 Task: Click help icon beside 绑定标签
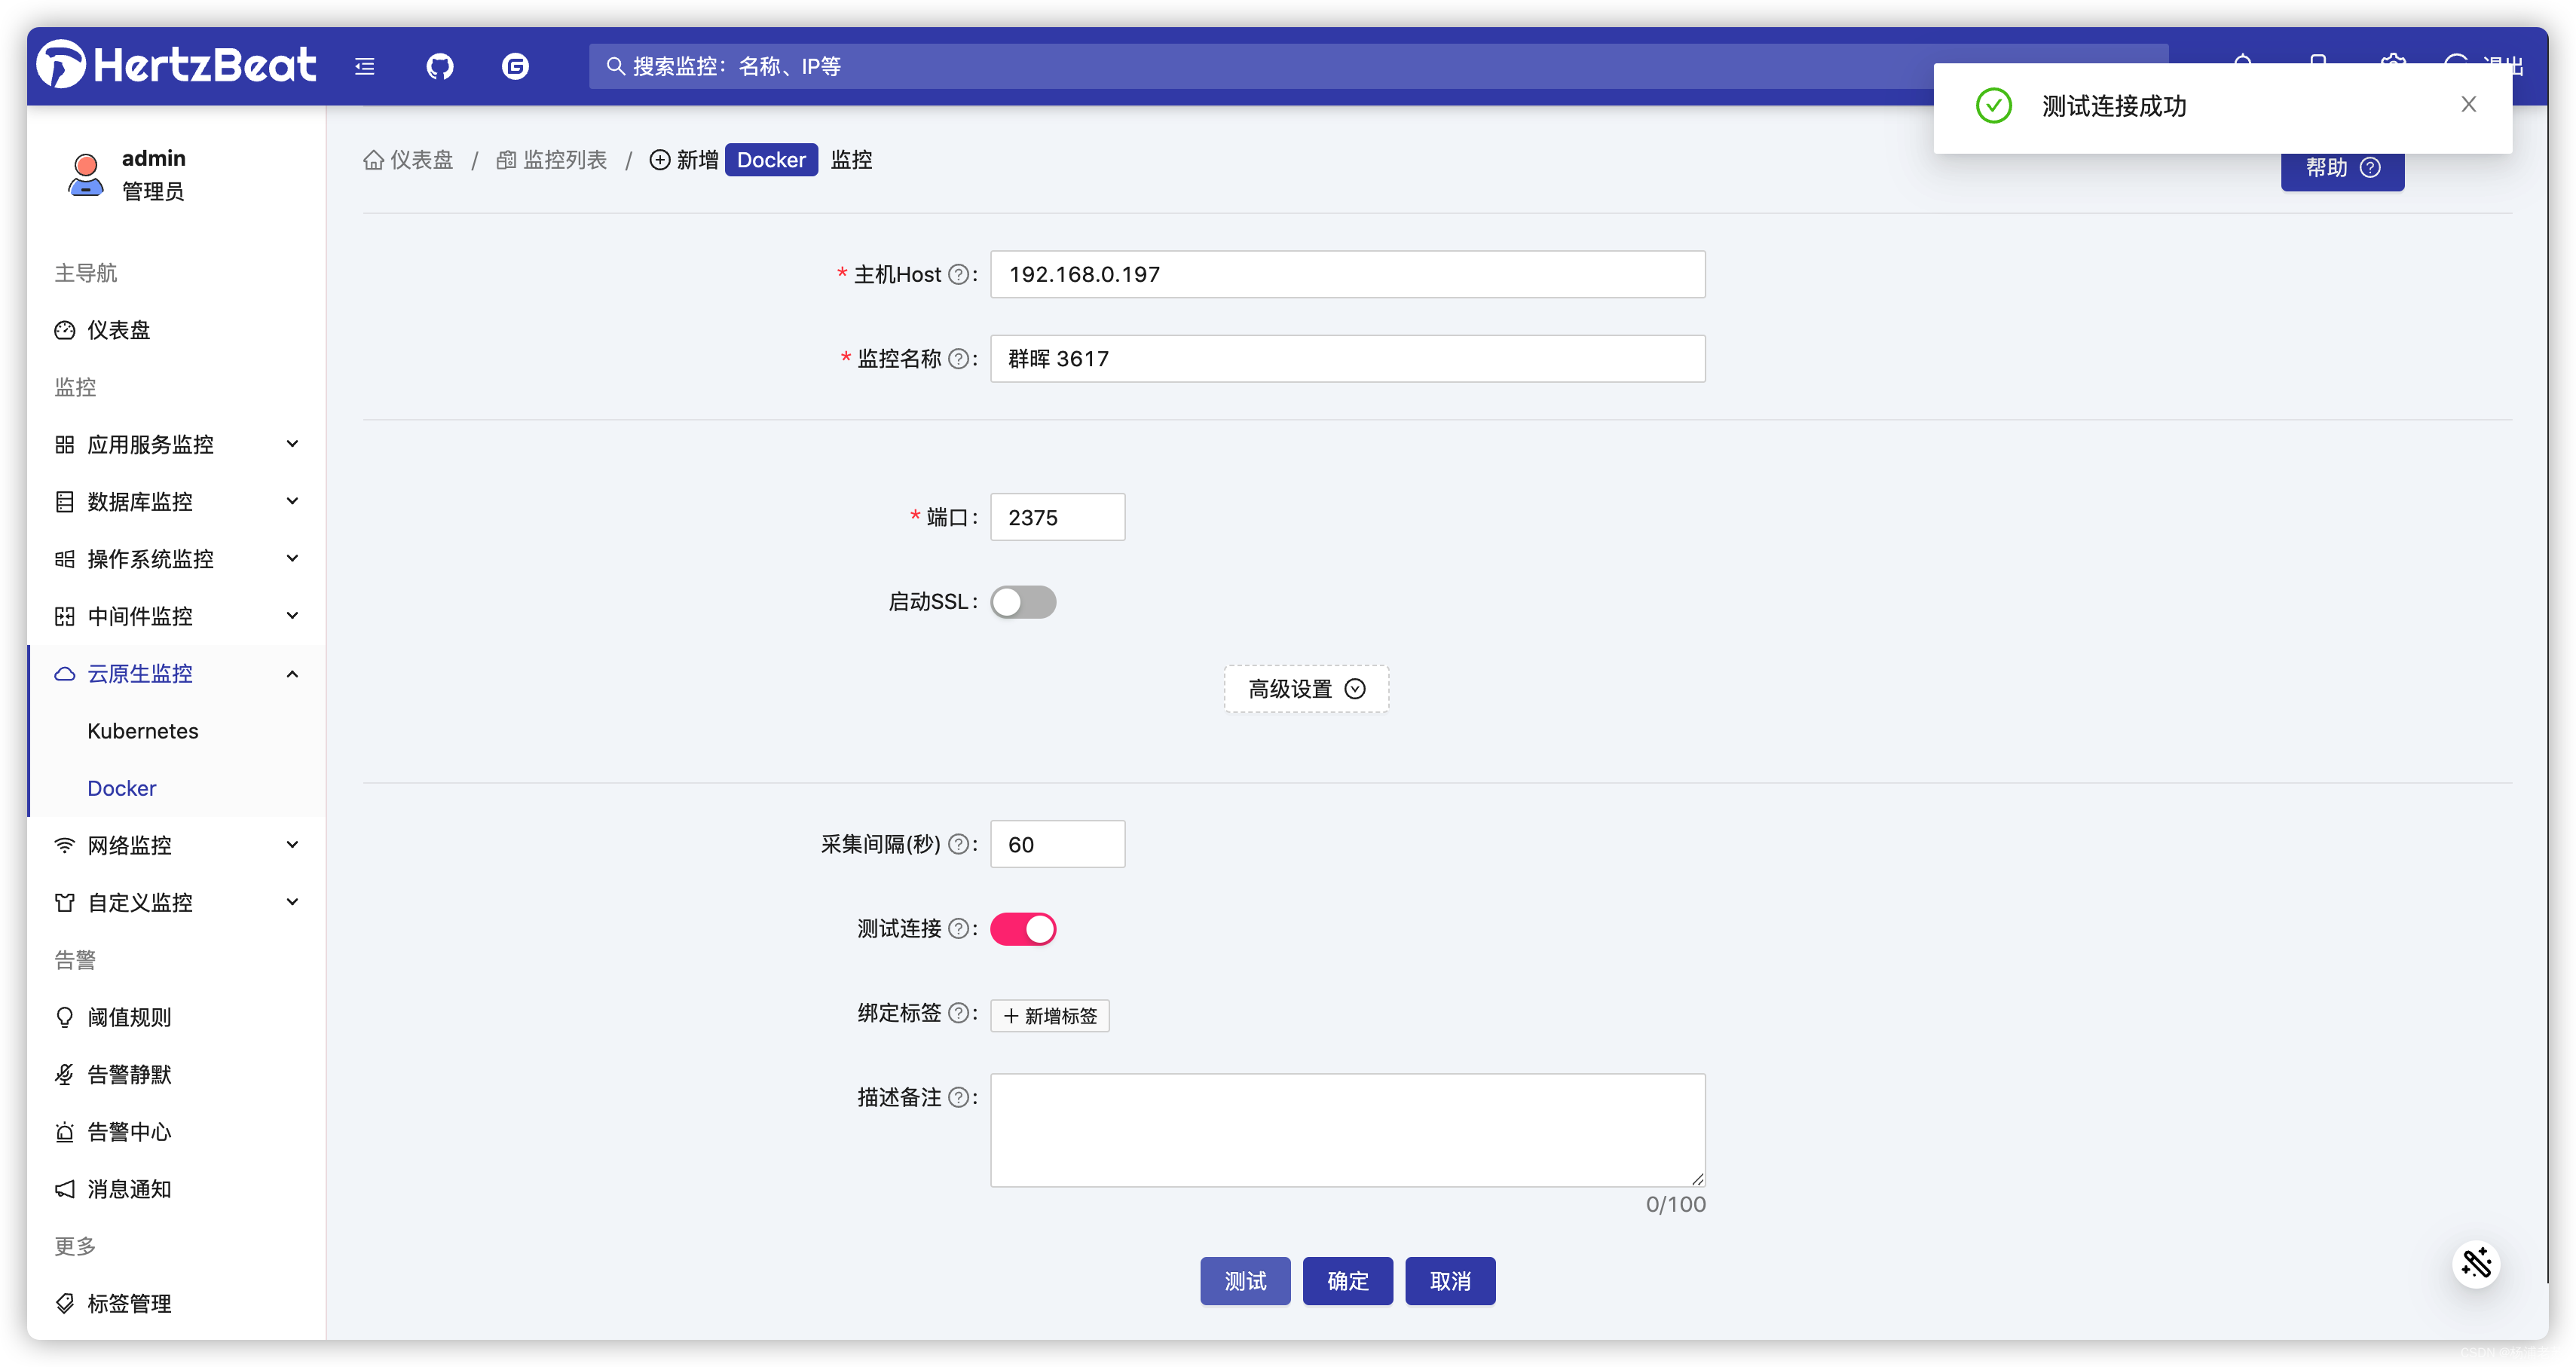(x=957, y=1014)
